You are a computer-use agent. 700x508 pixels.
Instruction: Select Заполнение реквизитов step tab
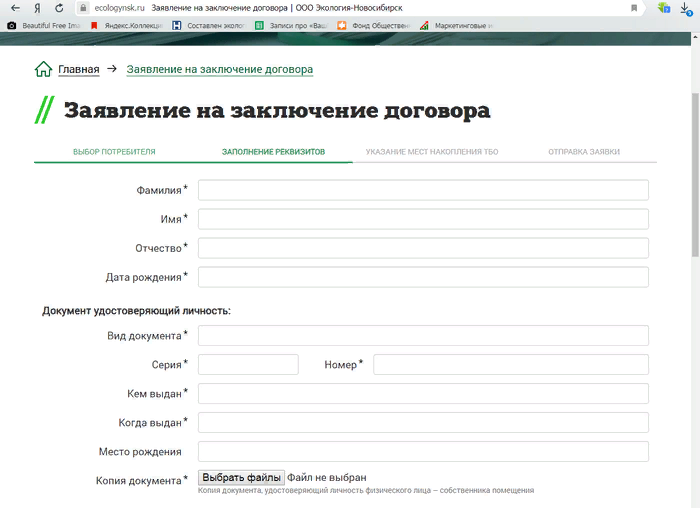point(273,152)
